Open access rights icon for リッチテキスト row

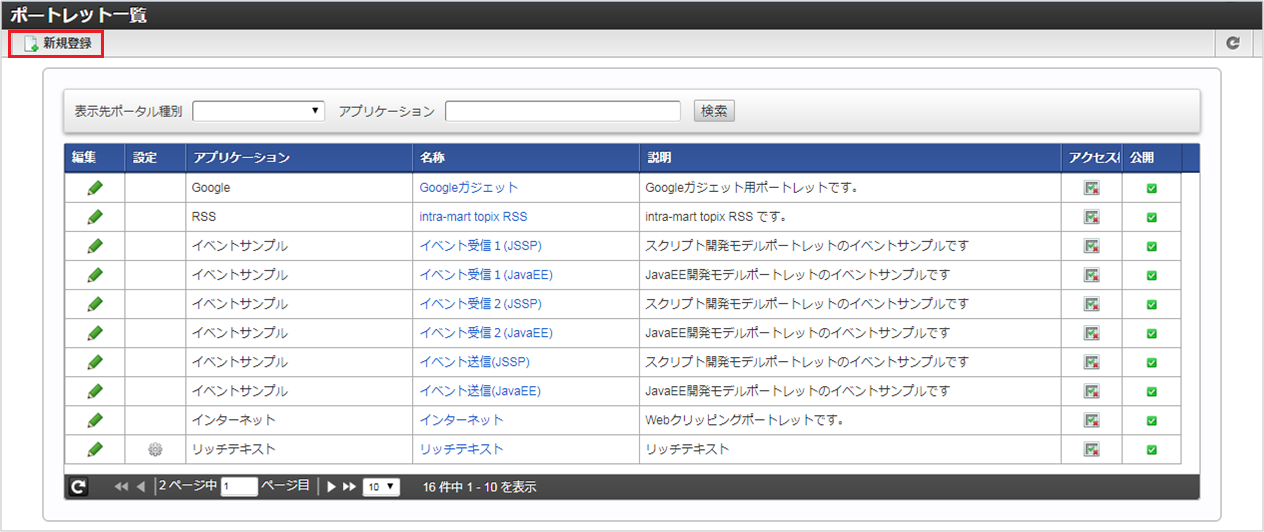click(x=1091, y=450)
